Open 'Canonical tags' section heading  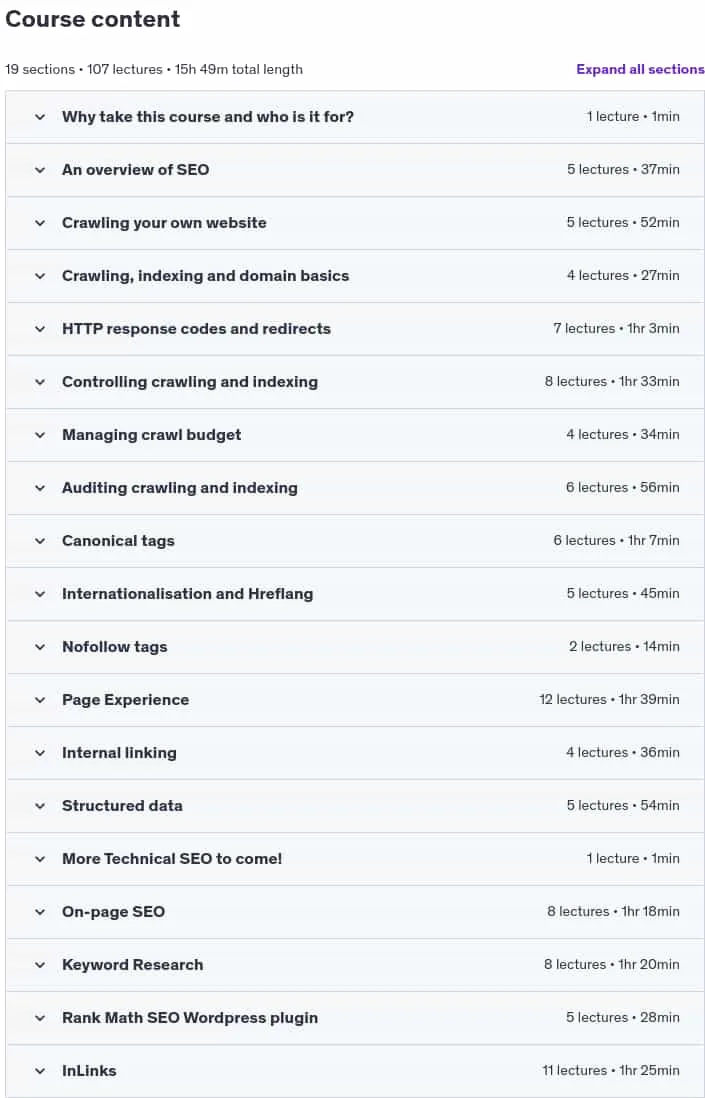(118, 541)
